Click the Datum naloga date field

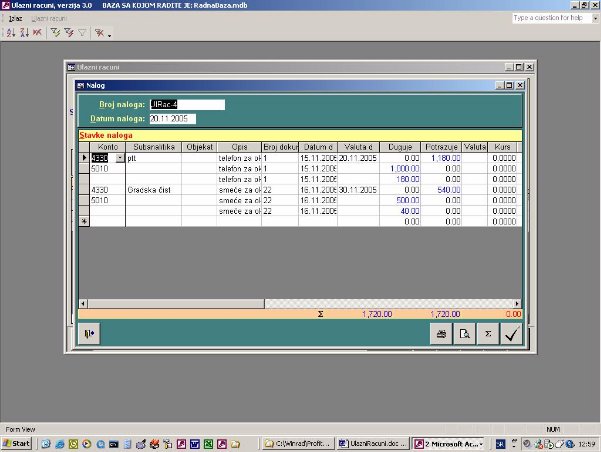(x=186, y=118)
